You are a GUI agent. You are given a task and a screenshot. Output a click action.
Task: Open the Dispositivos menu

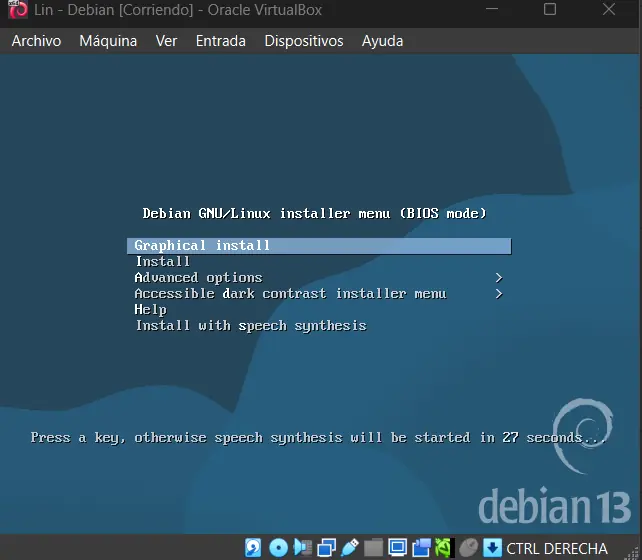pyautogui.click(x=303, y=41)
